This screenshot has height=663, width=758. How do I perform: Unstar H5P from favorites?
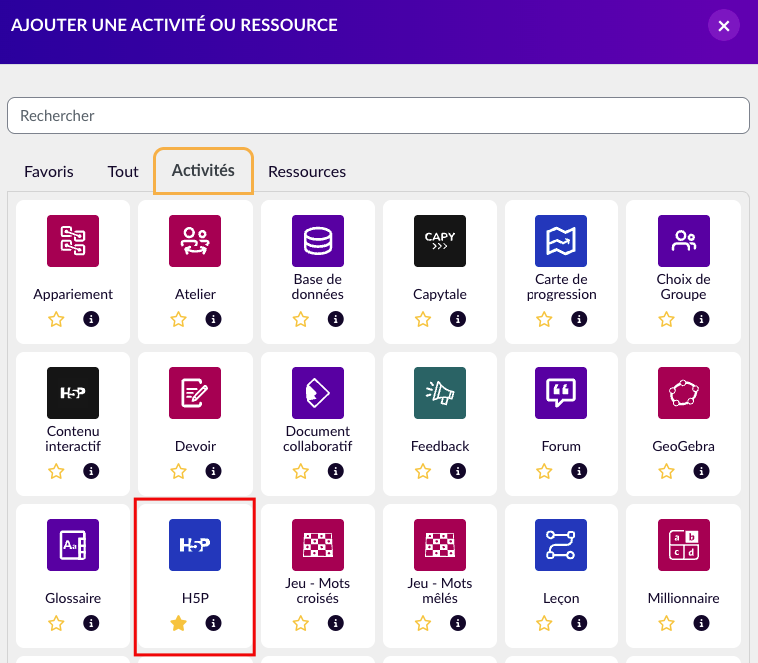179,623
